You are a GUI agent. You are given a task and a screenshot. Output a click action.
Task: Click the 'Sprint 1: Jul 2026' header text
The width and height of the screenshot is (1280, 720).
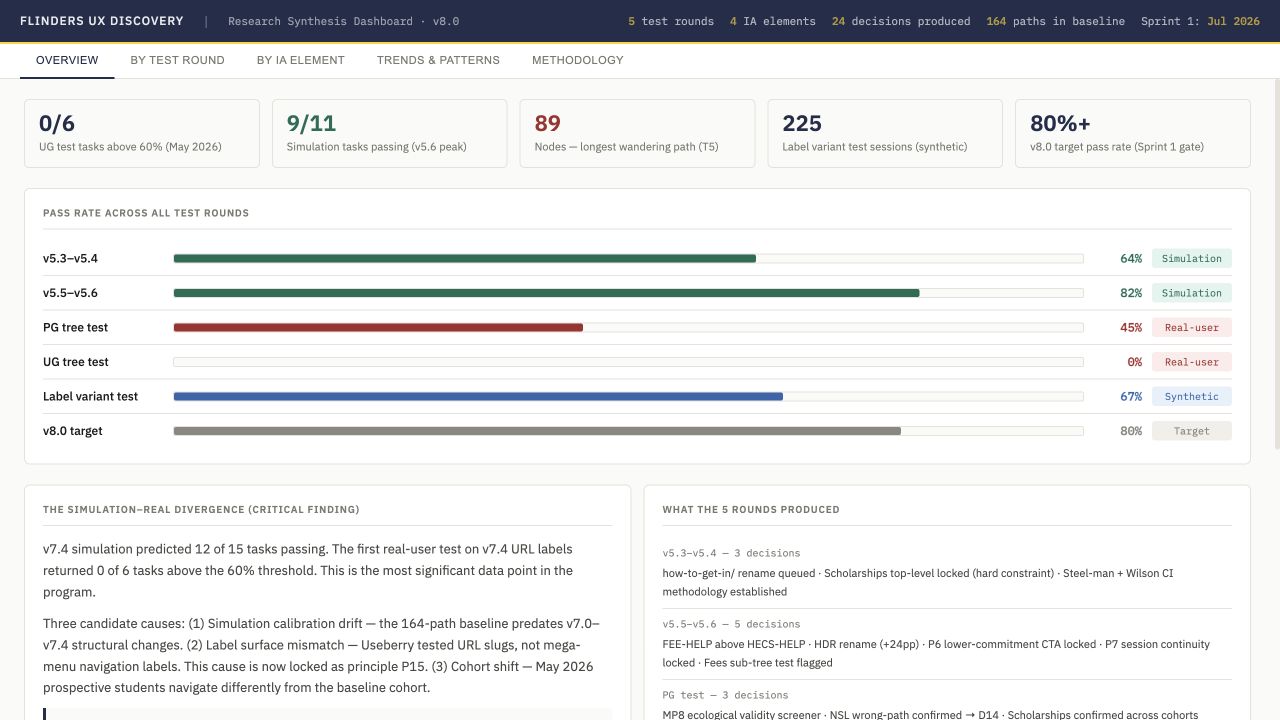1200,21
